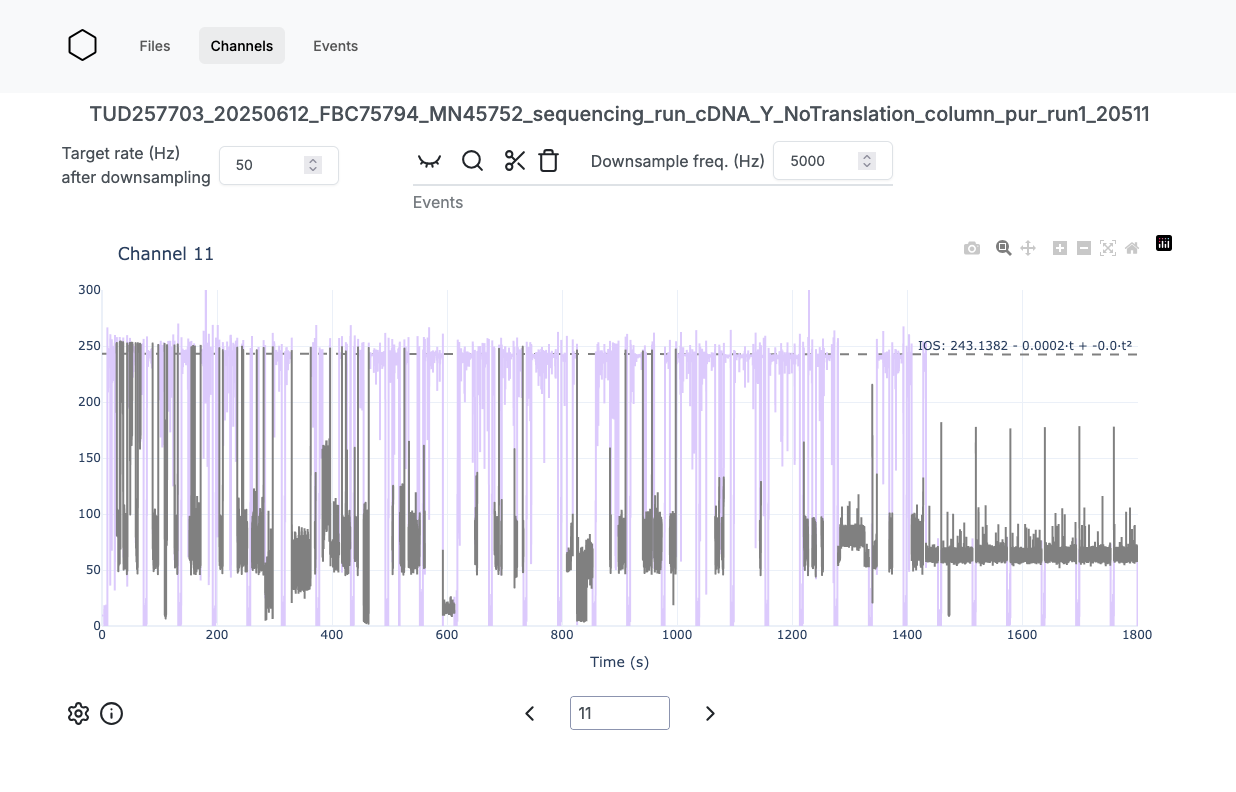The width and height of the screenshot is (1236, 792).
Task: Go to the next channel with right arrow
Action: 710,713
